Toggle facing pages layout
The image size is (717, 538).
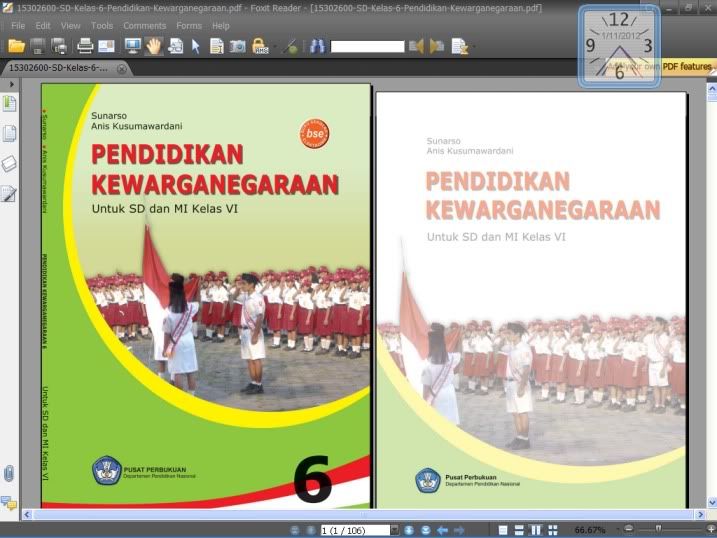point(535,530)
